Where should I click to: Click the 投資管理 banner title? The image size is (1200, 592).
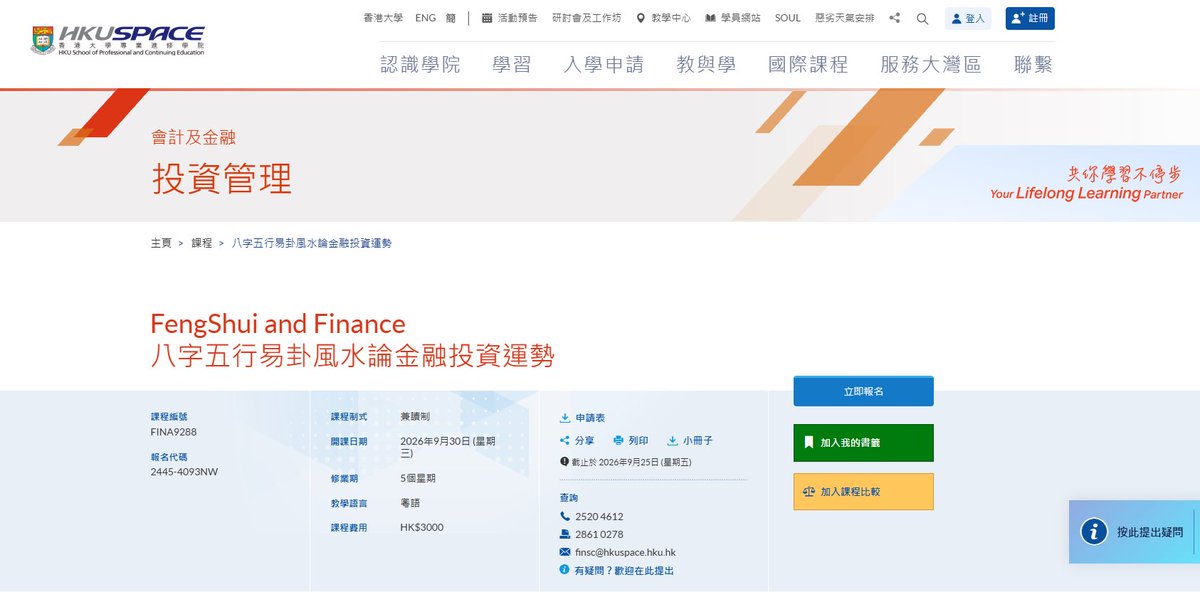click(x=222, y=178)
